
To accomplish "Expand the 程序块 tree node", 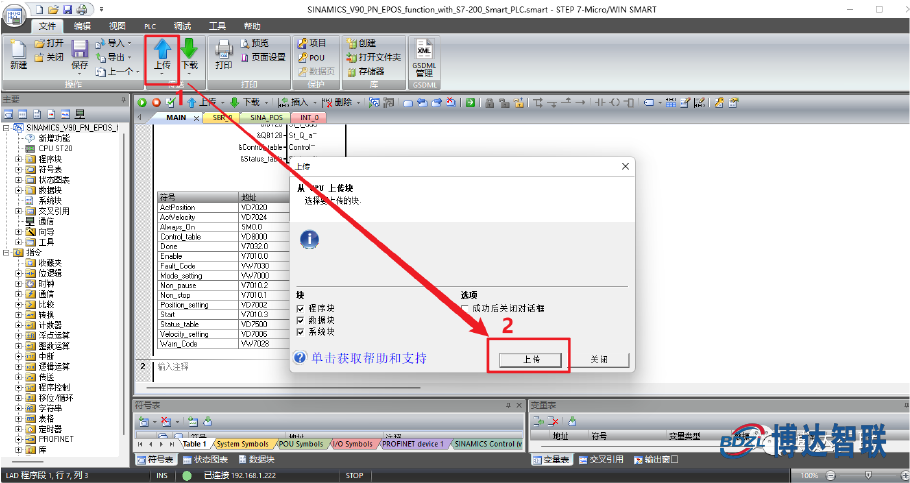I will coord(19,159).
